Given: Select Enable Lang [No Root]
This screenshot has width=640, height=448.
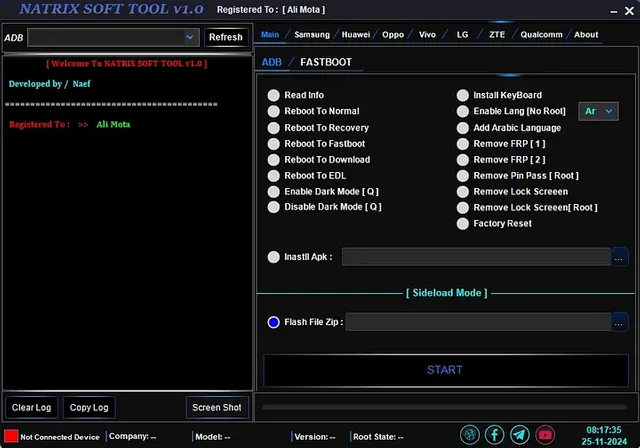Looking at the screenshot, I should click(x=462, y=111).
